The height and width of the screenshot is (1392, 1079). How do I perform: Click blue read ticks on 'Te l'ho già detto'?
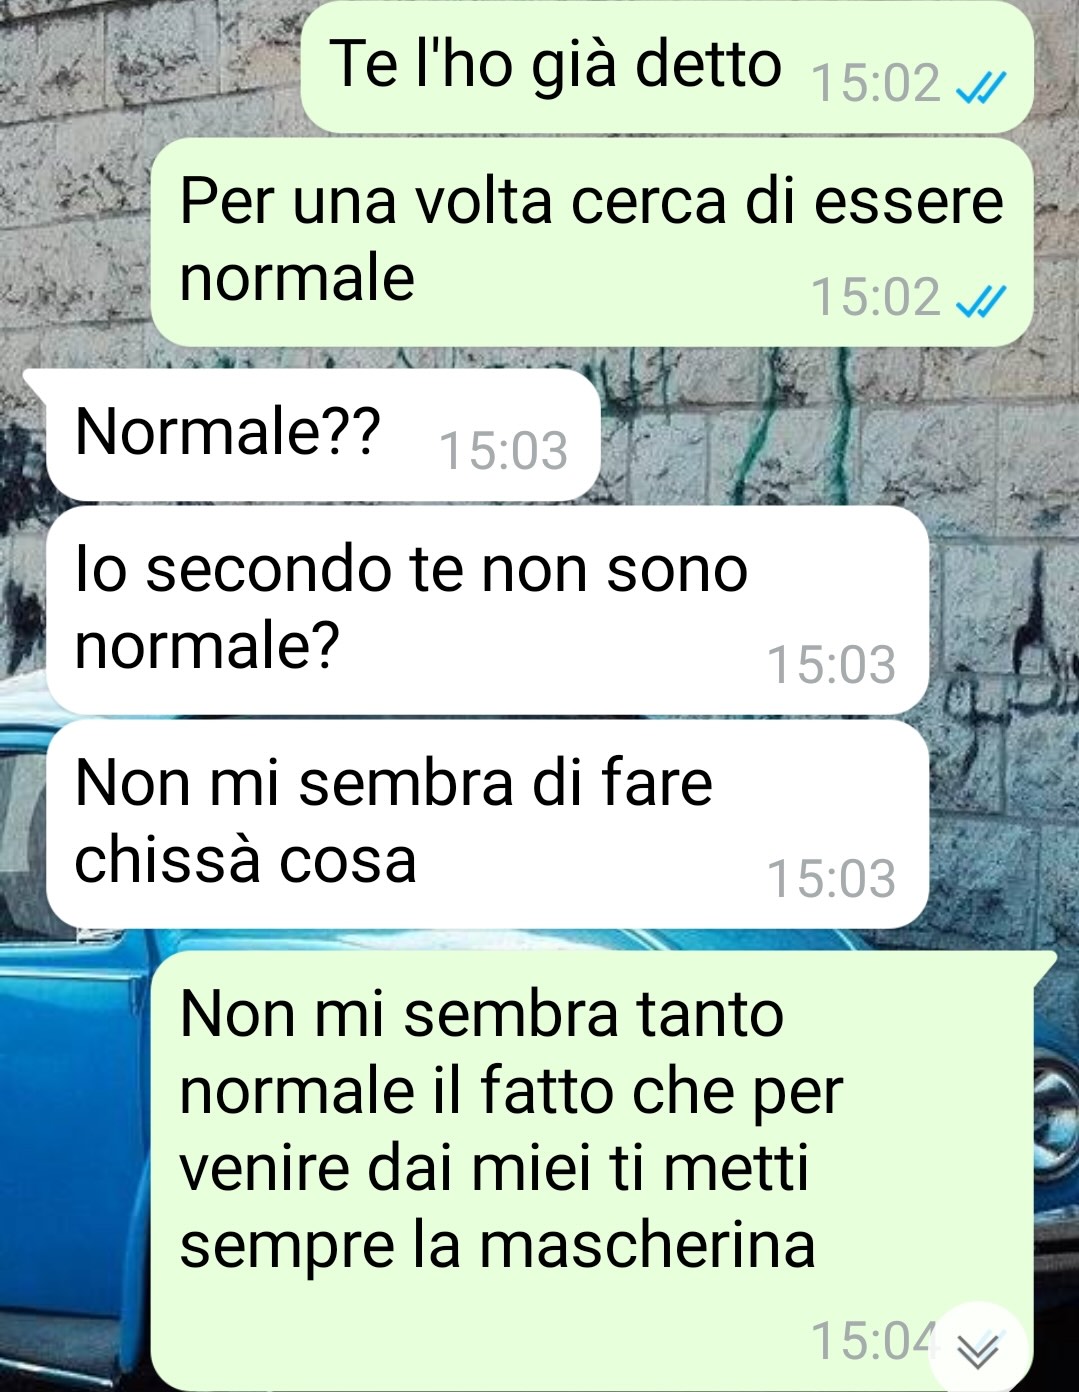[980, 87]
